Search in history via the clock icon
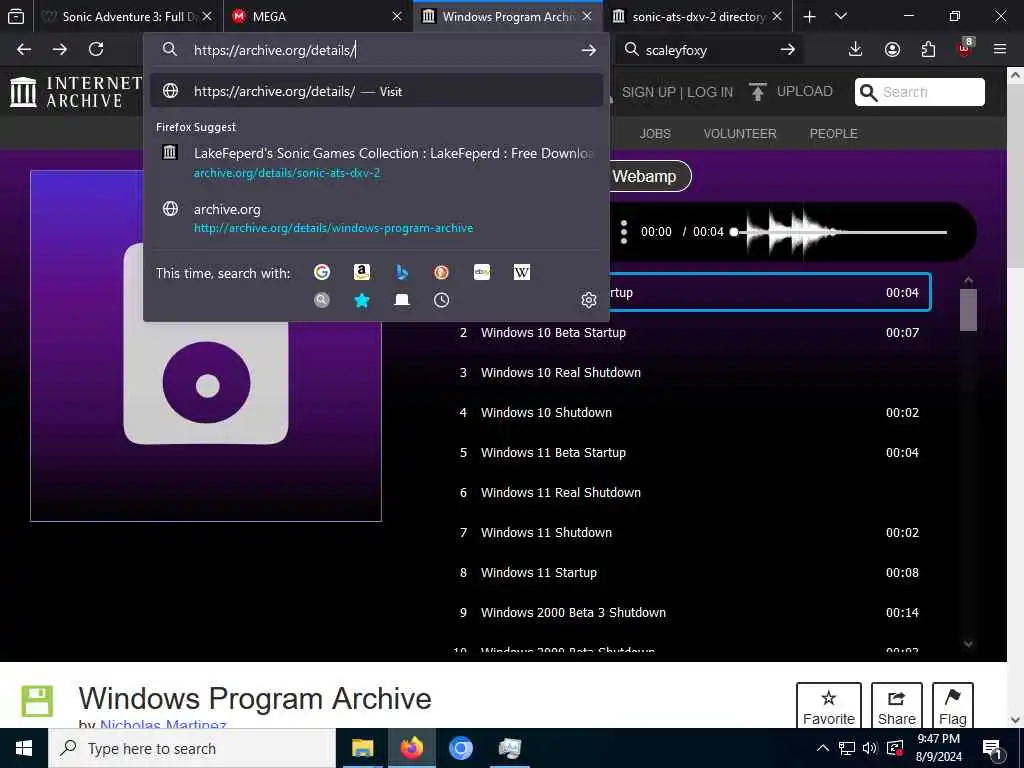The height and width of the screenshot is (768, 1024). coord(441,300)
